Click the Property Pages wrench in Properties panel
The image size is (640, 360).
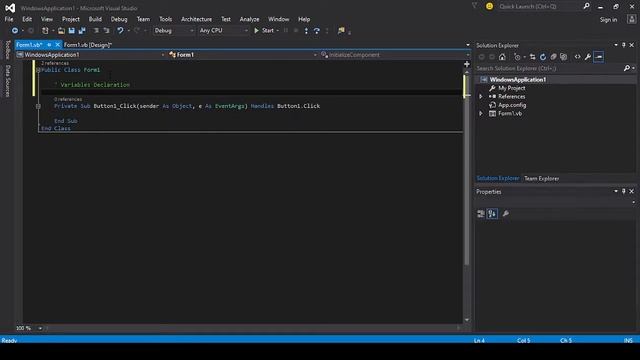[x=506, y=213]
